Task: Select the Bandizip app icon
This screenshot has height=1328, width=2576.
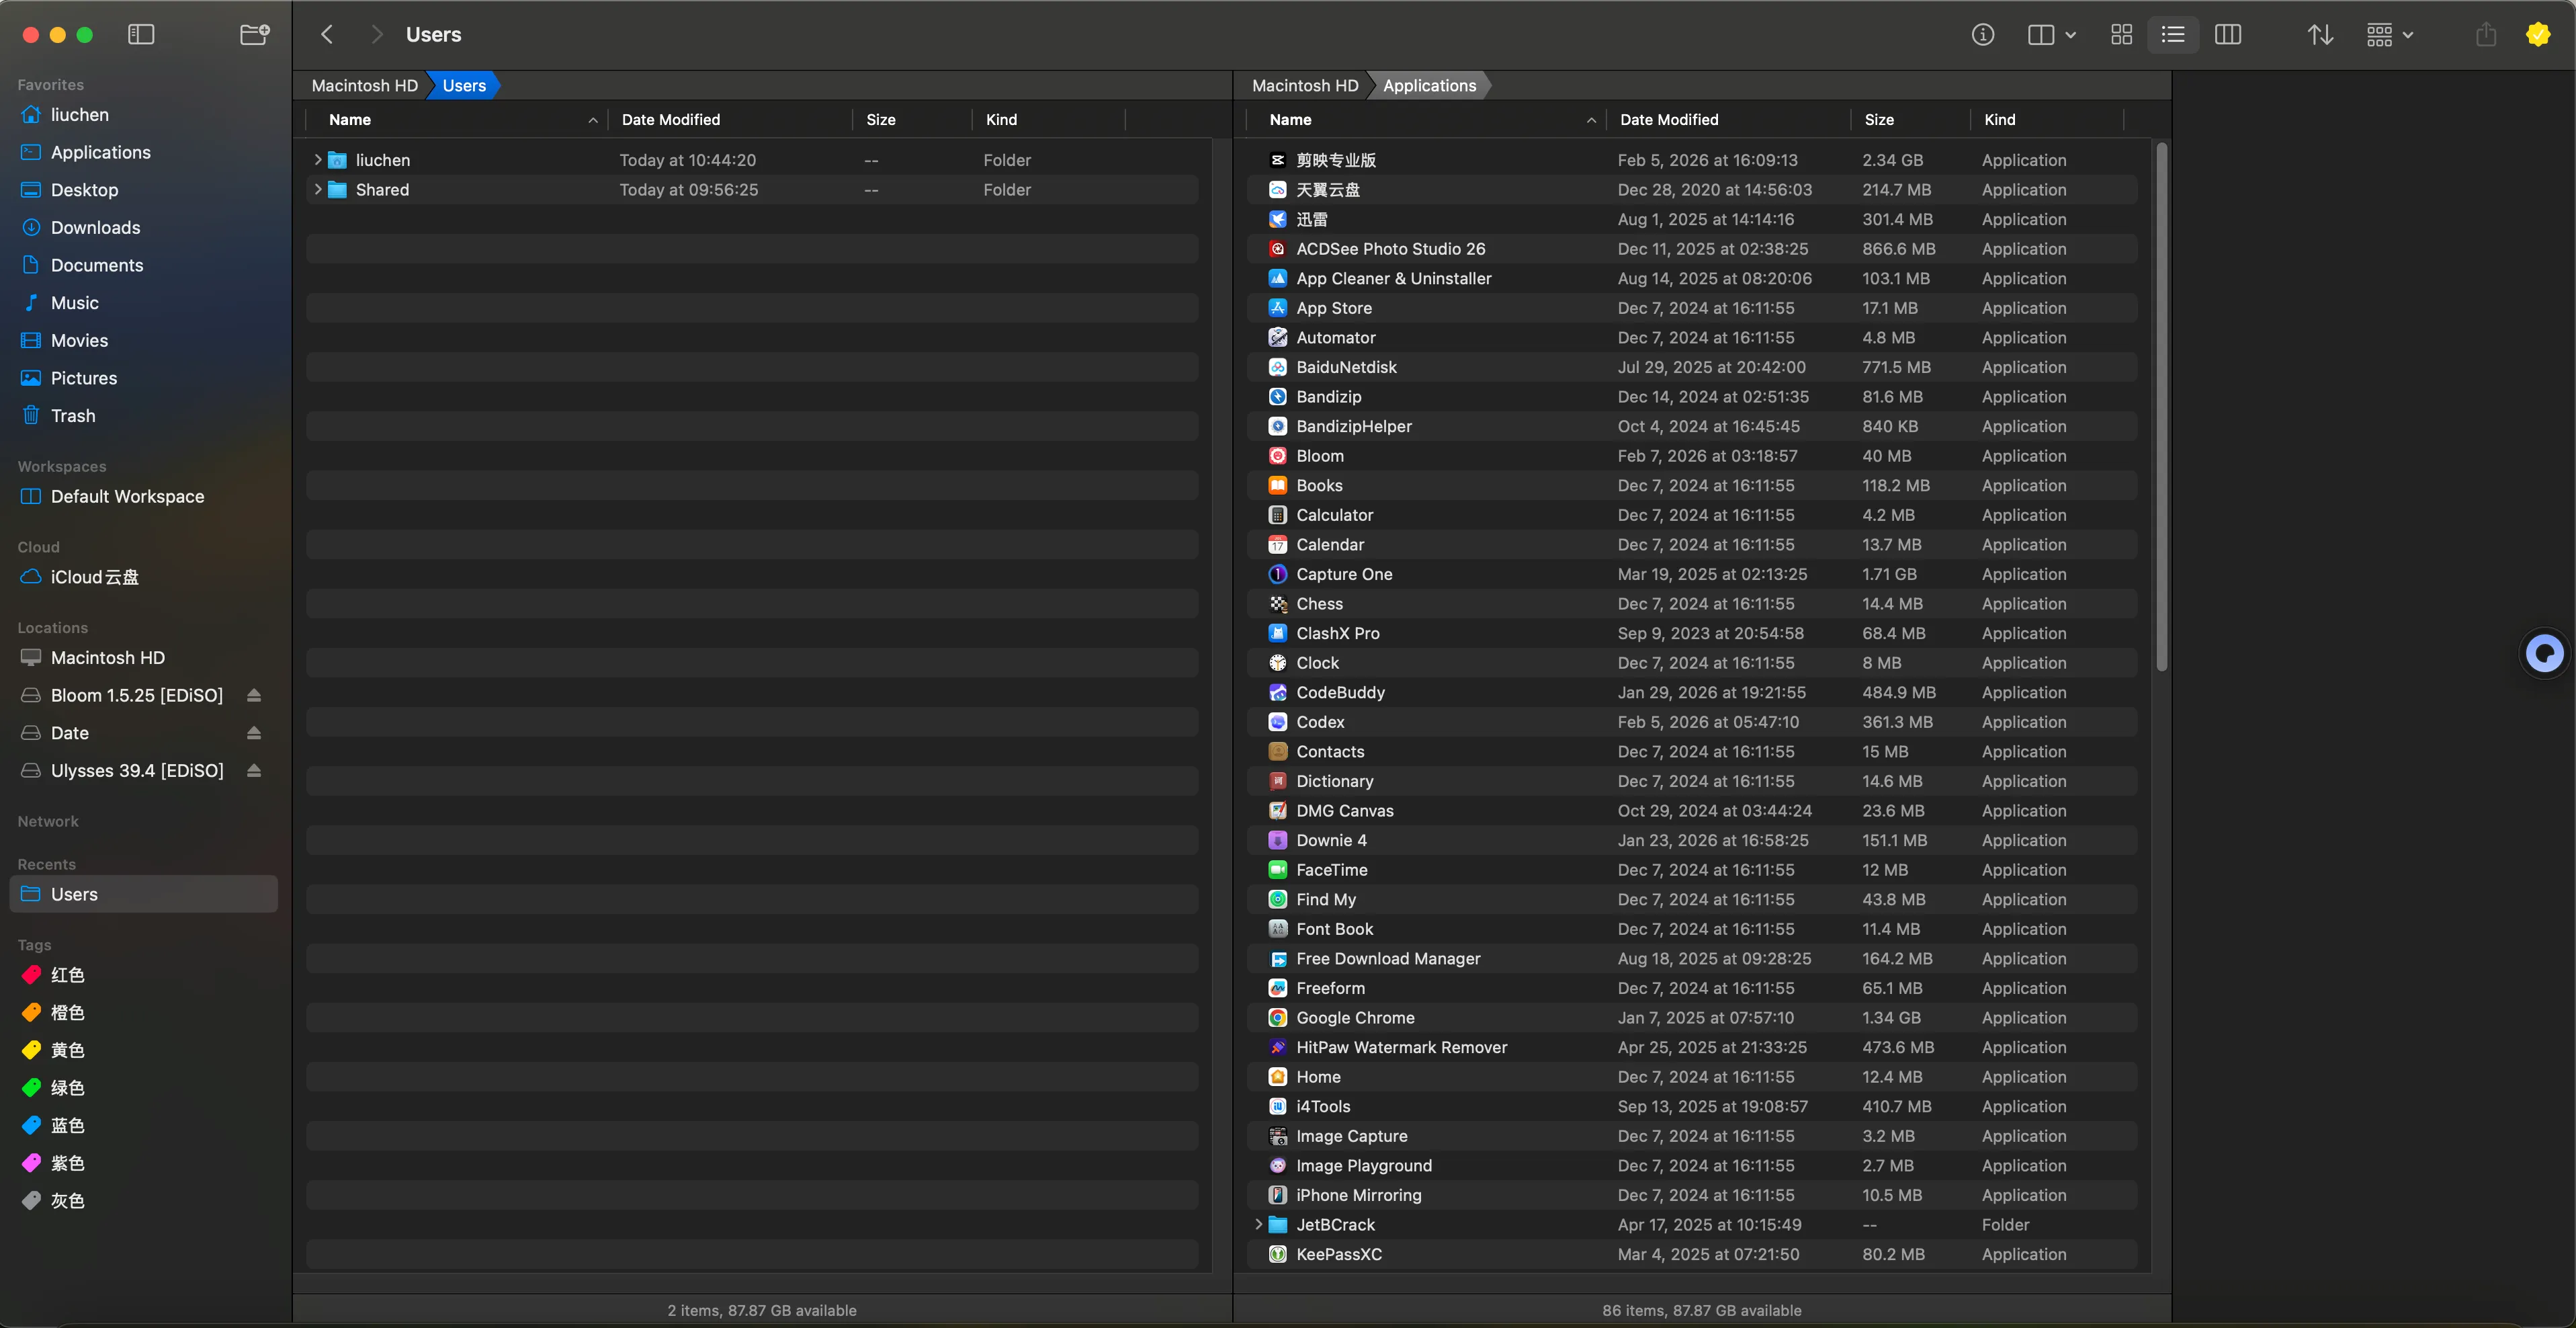Action: click(1277, 397)
